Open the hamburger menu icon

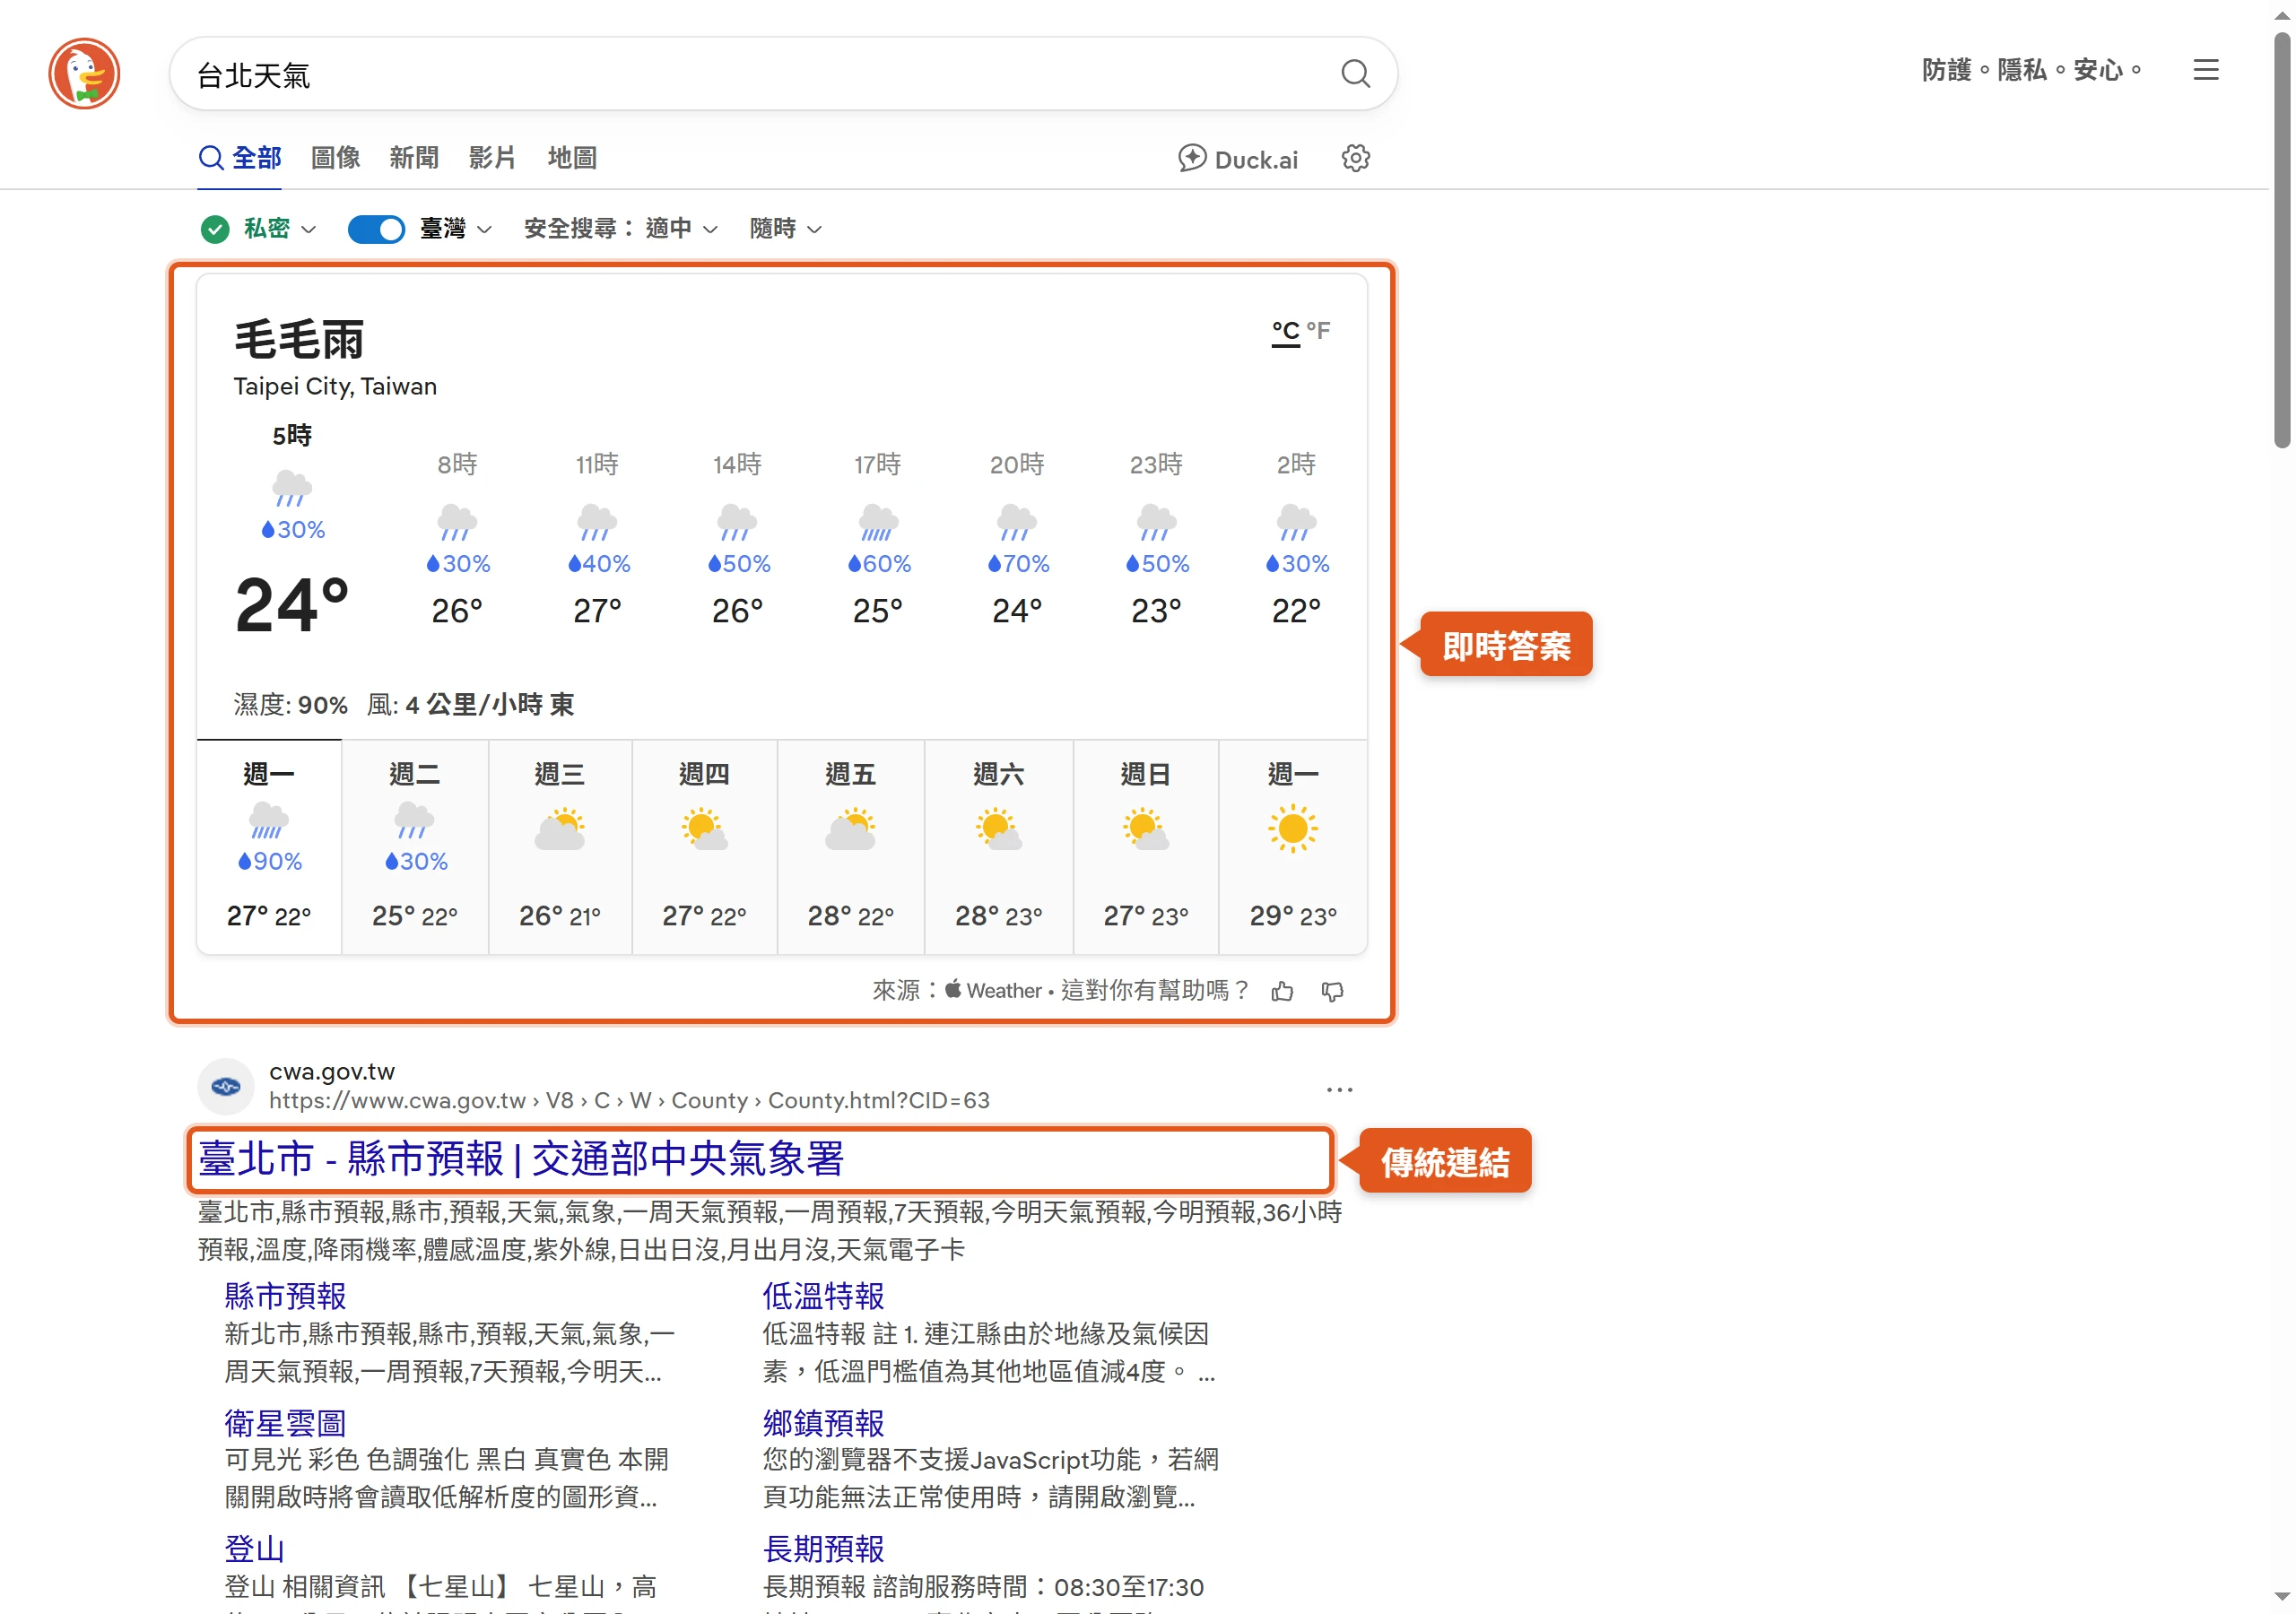point(2205,69)
